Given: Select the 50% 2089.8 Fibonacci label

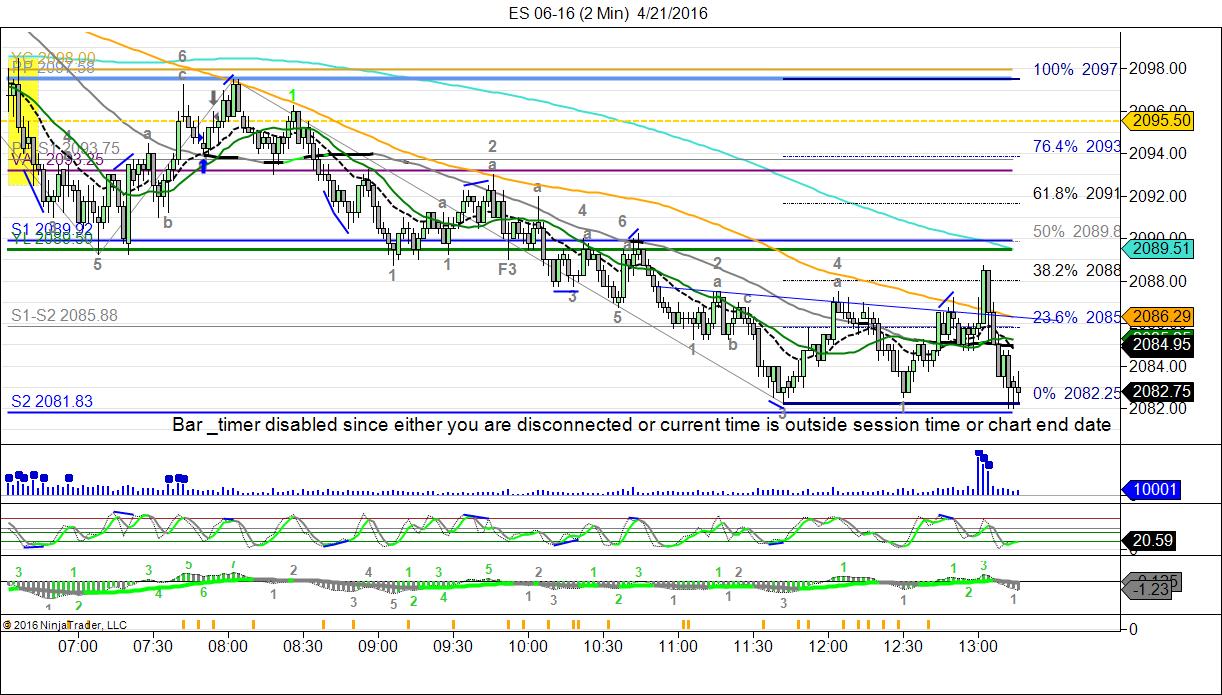Looking at the screenshot, I should 1076,232.
